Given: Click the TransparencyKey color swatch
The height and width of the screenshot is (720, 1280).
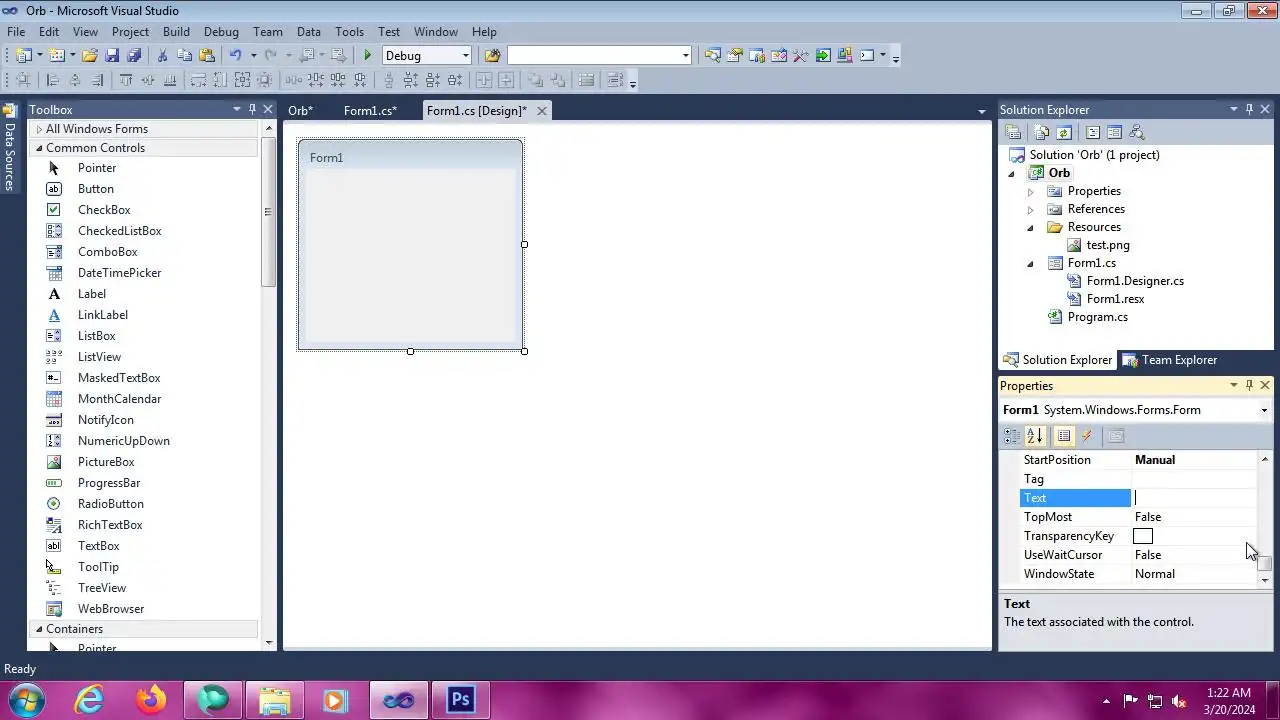Looking at the screenshot, I should 1143,536.
